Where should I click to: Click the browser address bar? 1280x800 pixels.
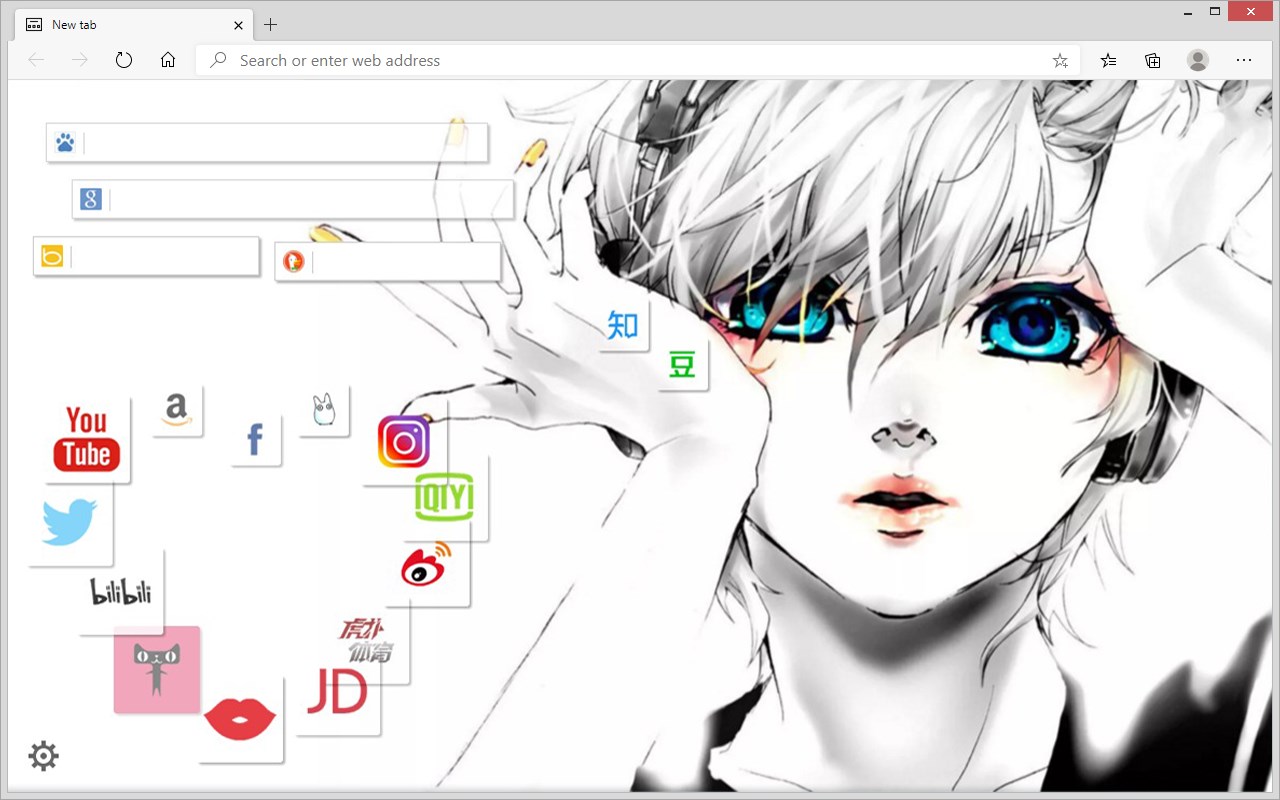[x=637, y=61]
